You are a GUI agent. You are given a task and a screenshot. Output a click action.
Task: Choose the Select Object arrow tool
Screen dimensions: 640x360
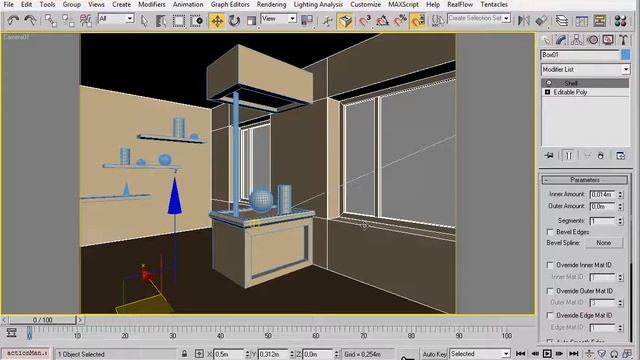click(144, 20)
